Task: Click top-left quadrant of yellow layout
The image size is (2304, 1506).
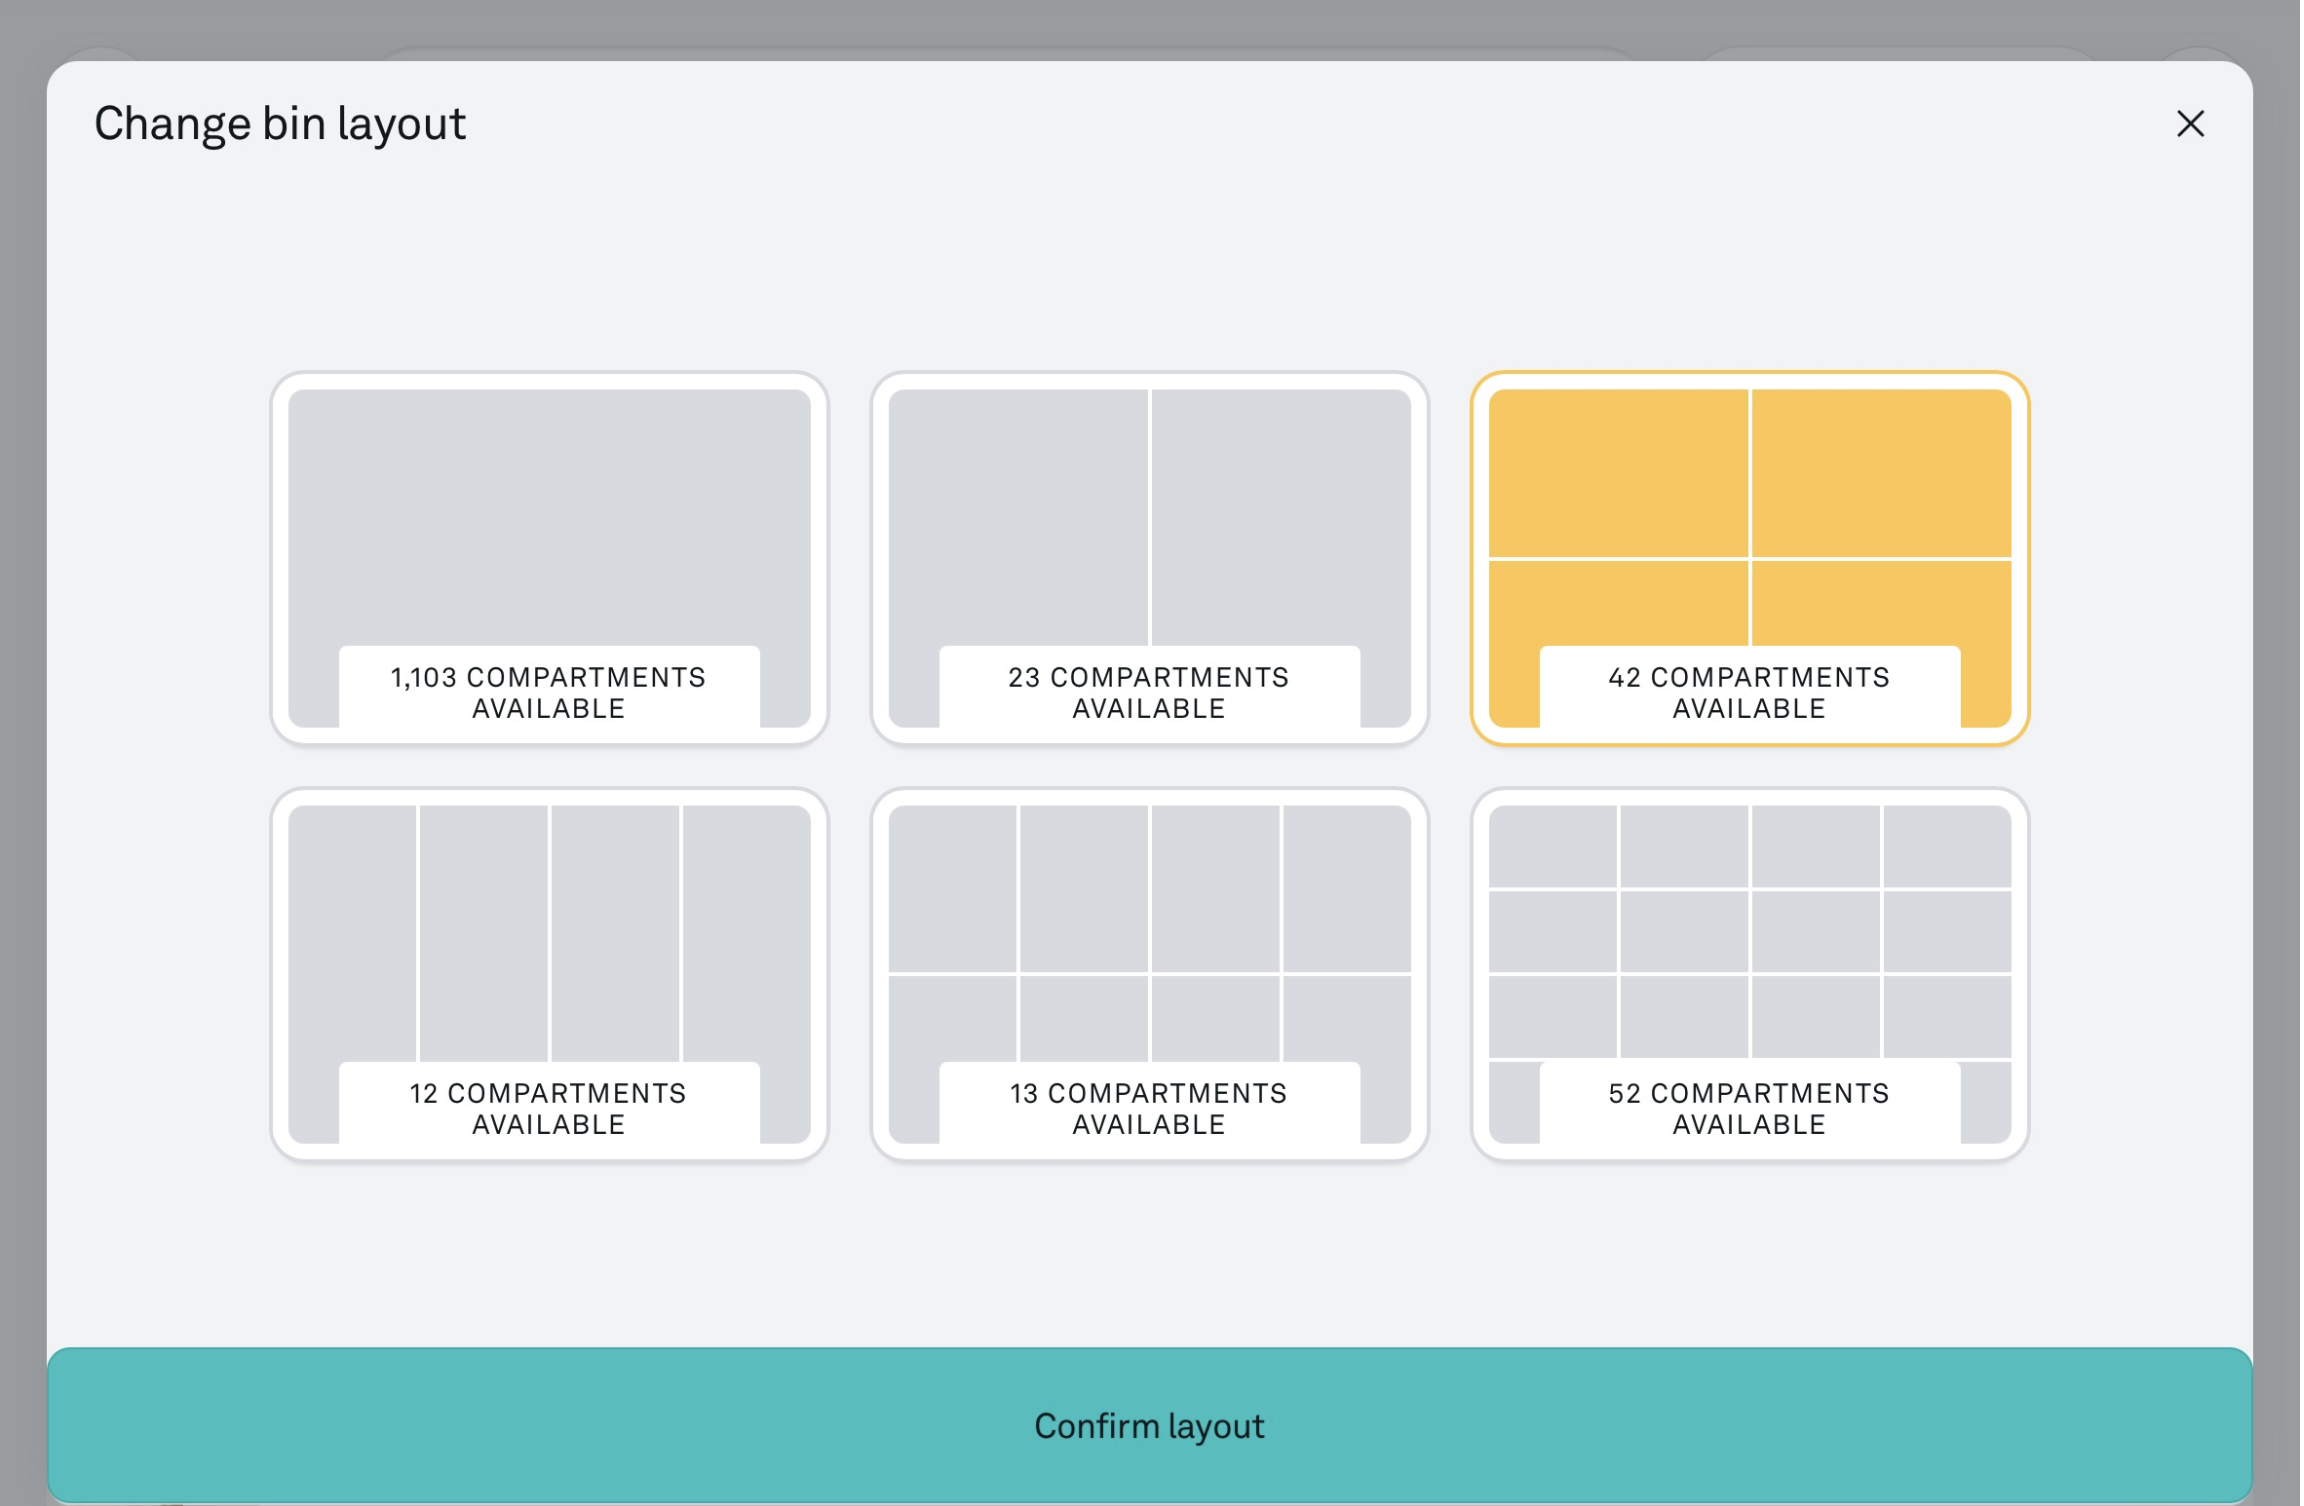Action: point(1618,473)
